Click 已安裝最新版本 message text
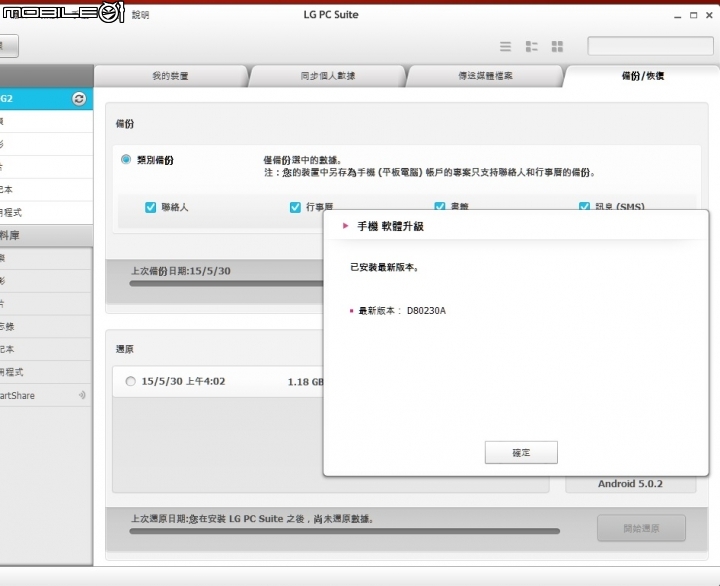This screenshot has height=586, width=720. point(384,267)
